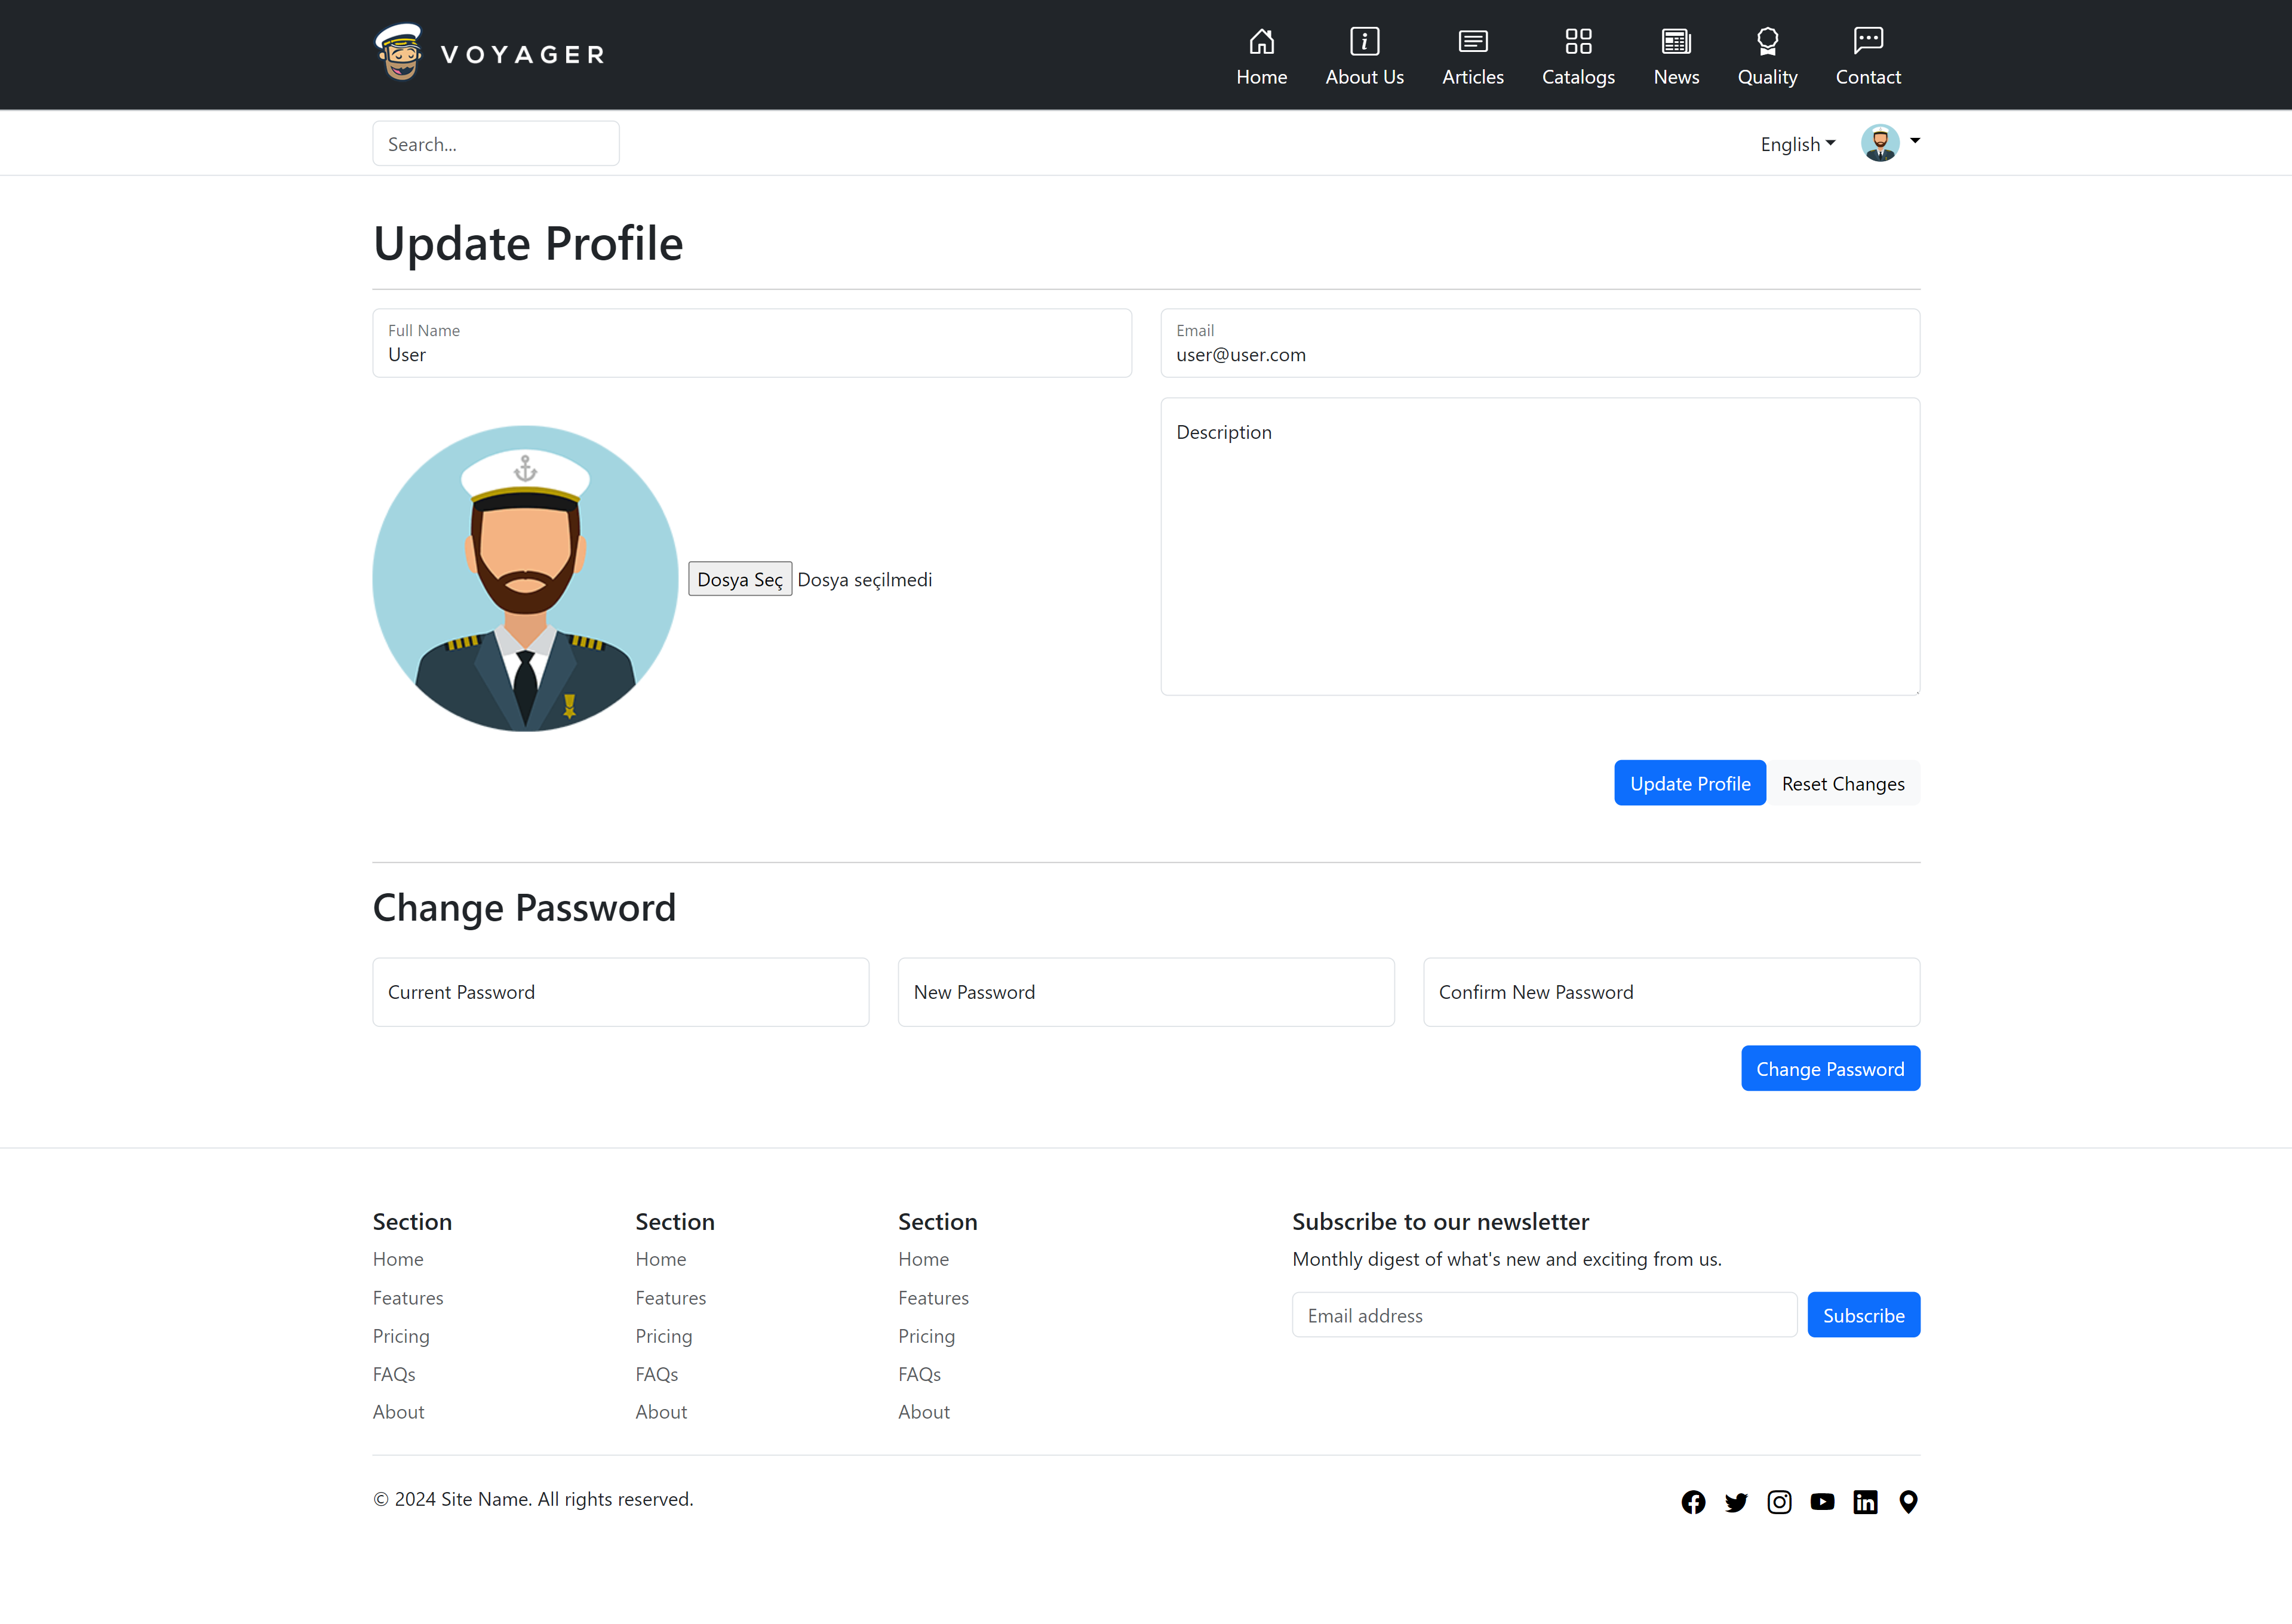Click the small user avatar in header

[x=1880, y=143]
